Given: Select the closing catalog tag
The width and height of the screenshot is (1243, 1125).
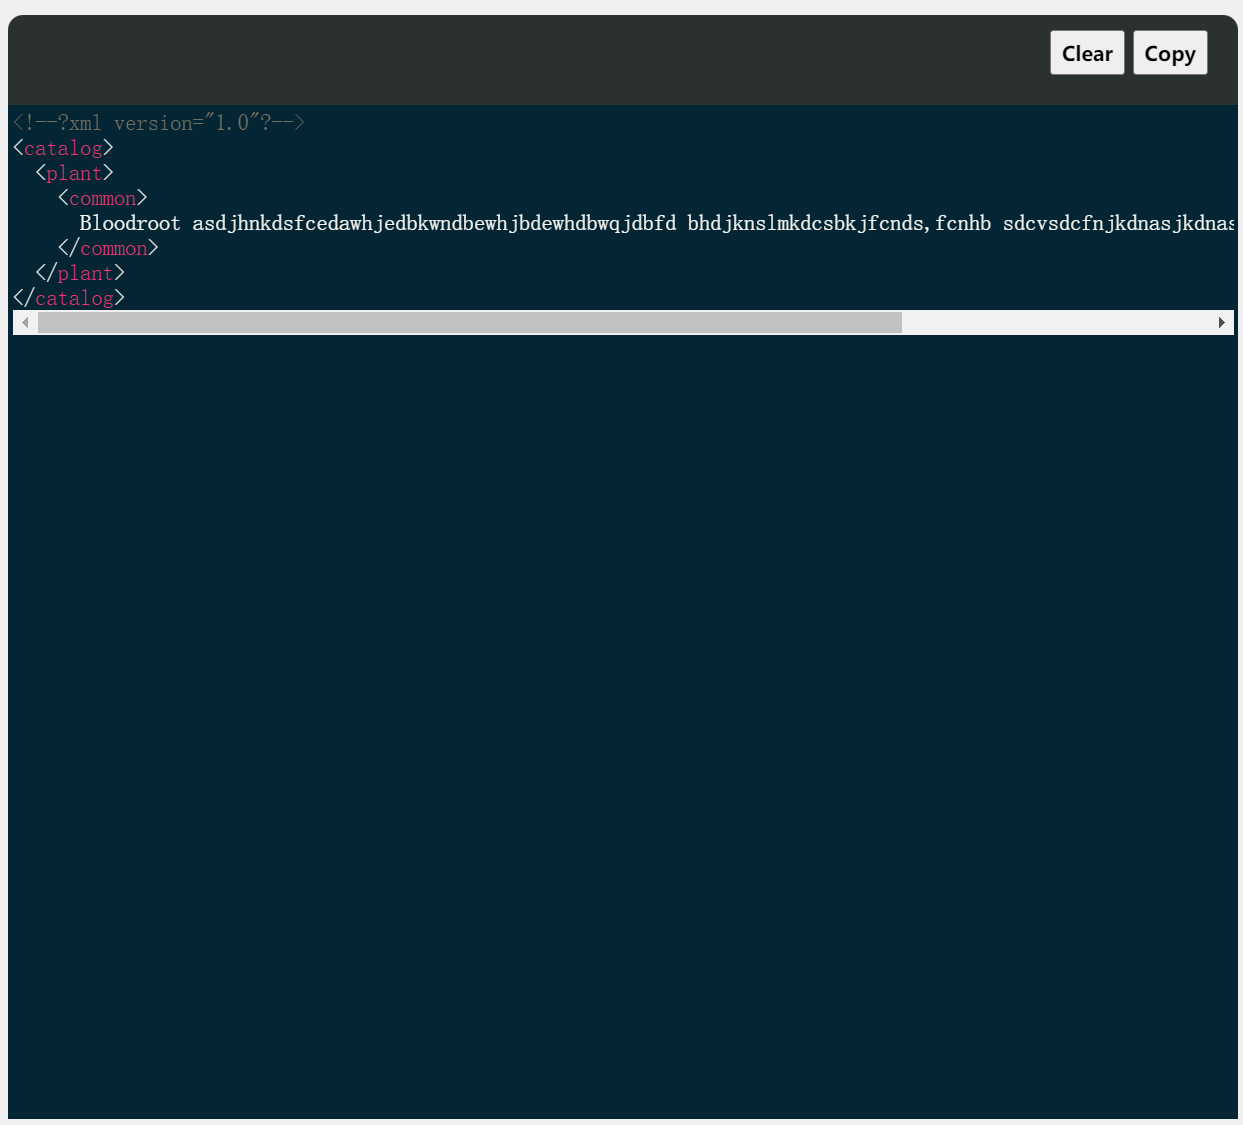Looking at the screenshot, I should [x=67, y=298].
